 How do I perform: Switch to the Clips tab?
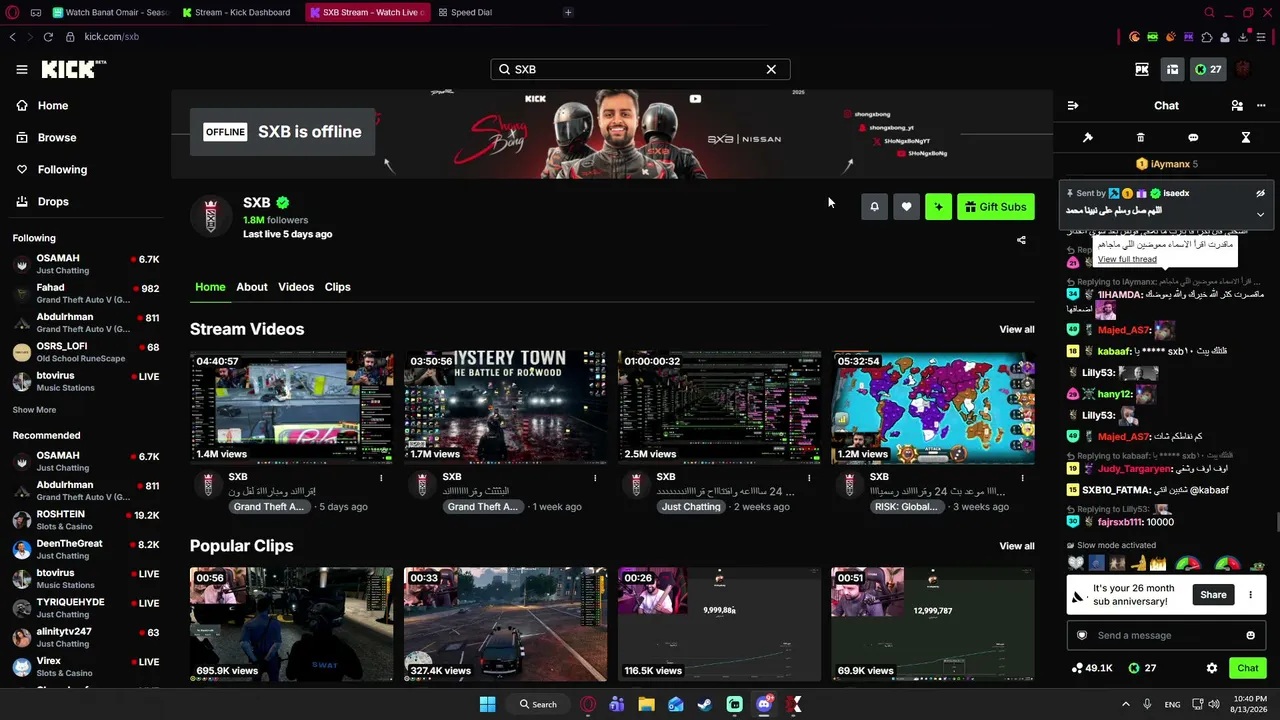coord(338,287)
